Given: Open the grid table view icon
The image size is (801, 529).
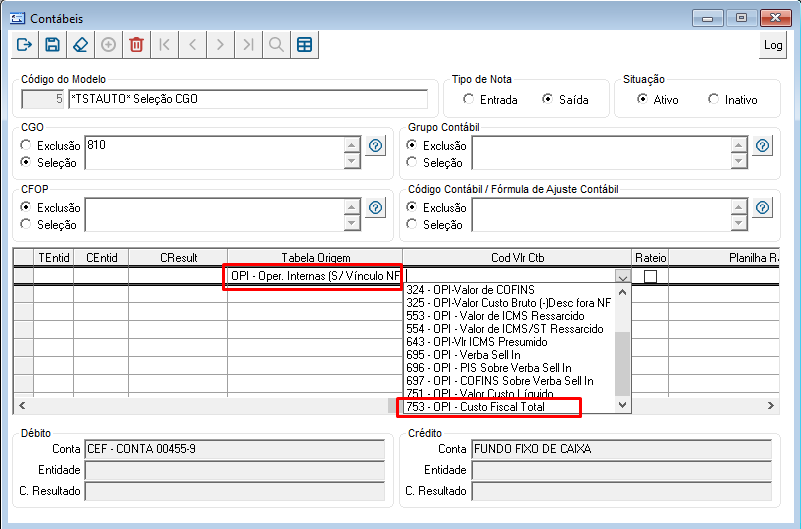Looking at the screenshot, I should (x=304, y=45).
